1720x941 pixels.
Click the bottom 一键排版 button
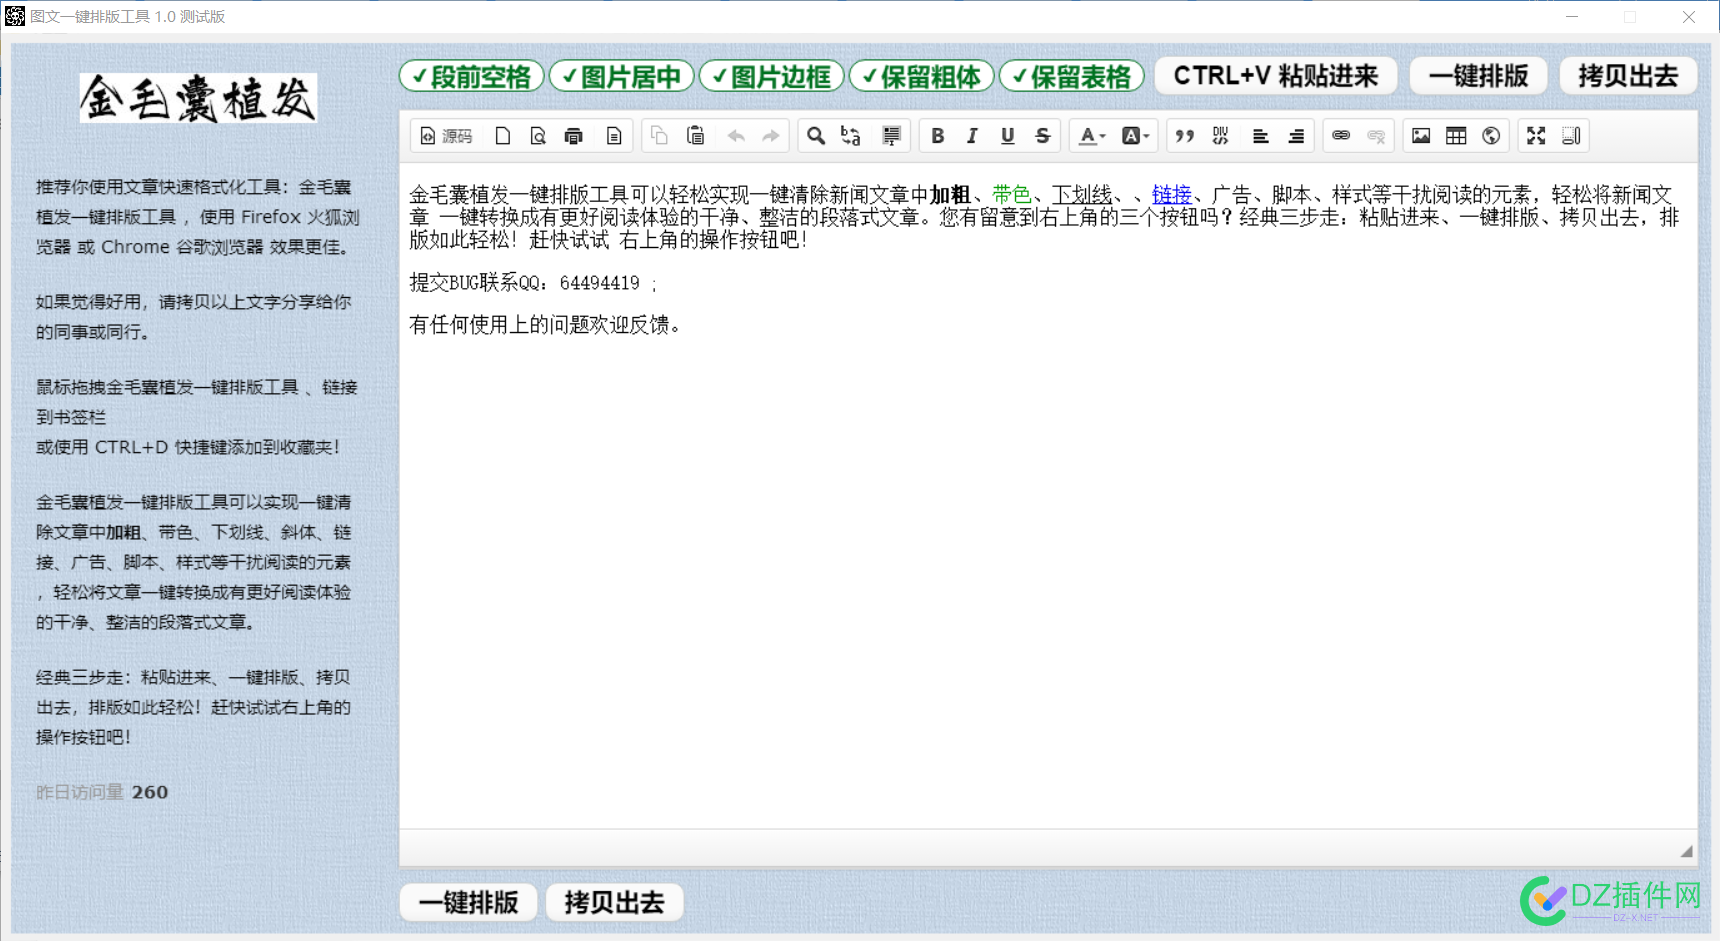469,902
